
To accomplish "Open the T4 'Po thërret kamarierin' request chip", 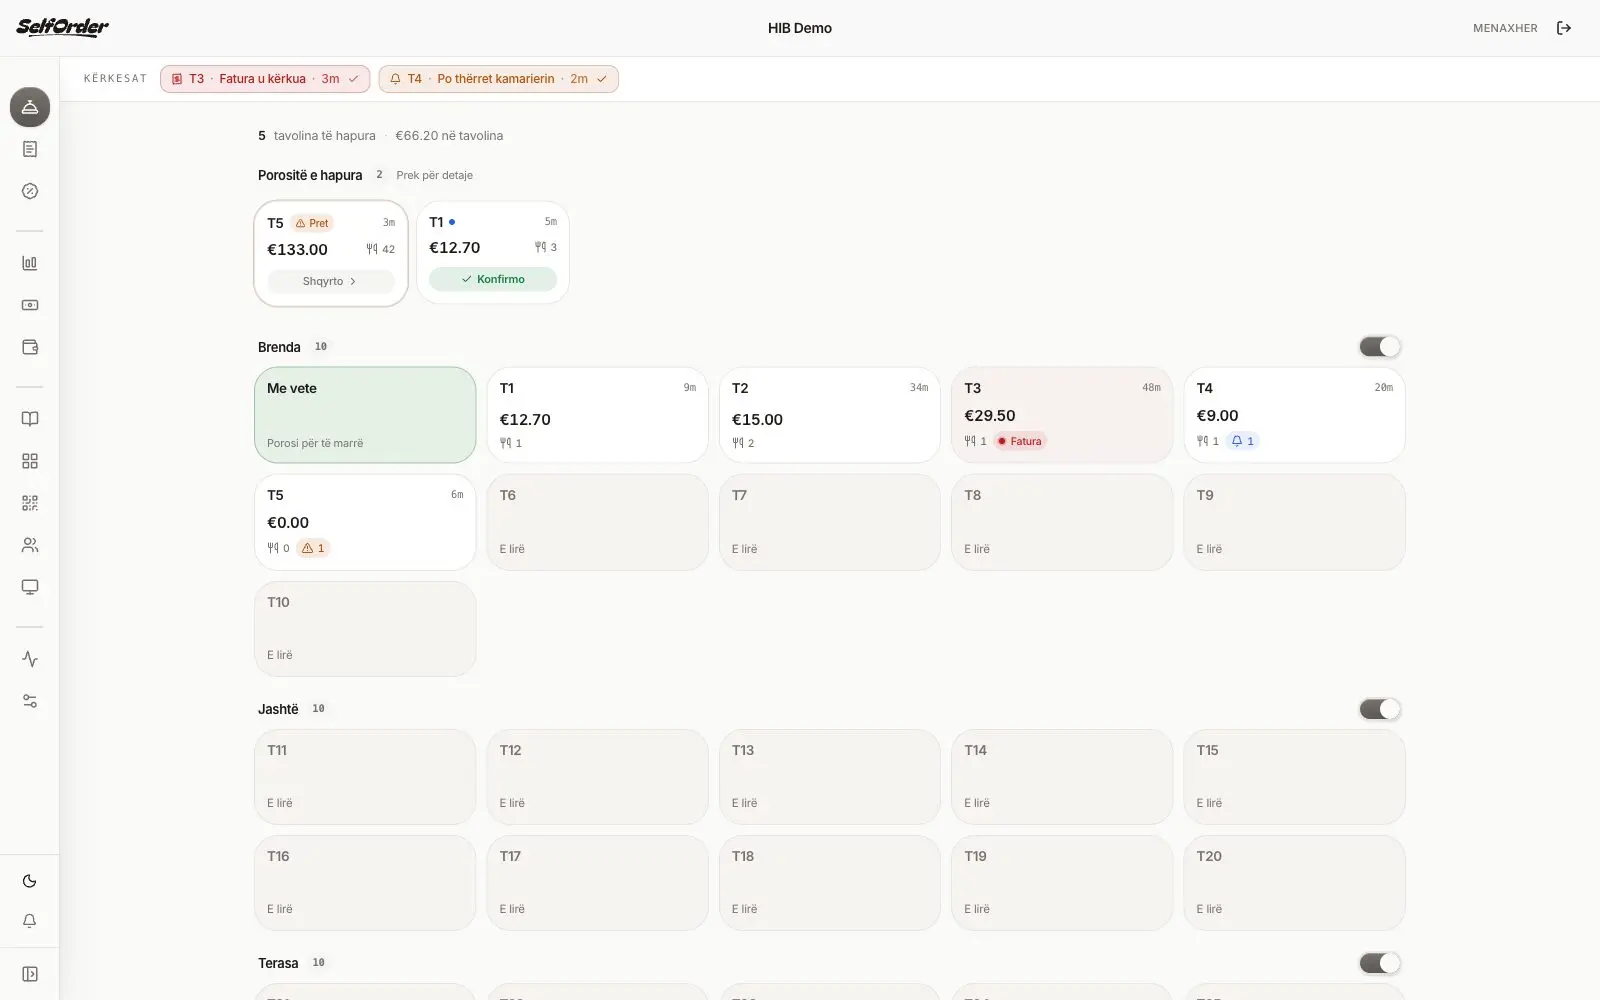I will (x=498, y=79).
